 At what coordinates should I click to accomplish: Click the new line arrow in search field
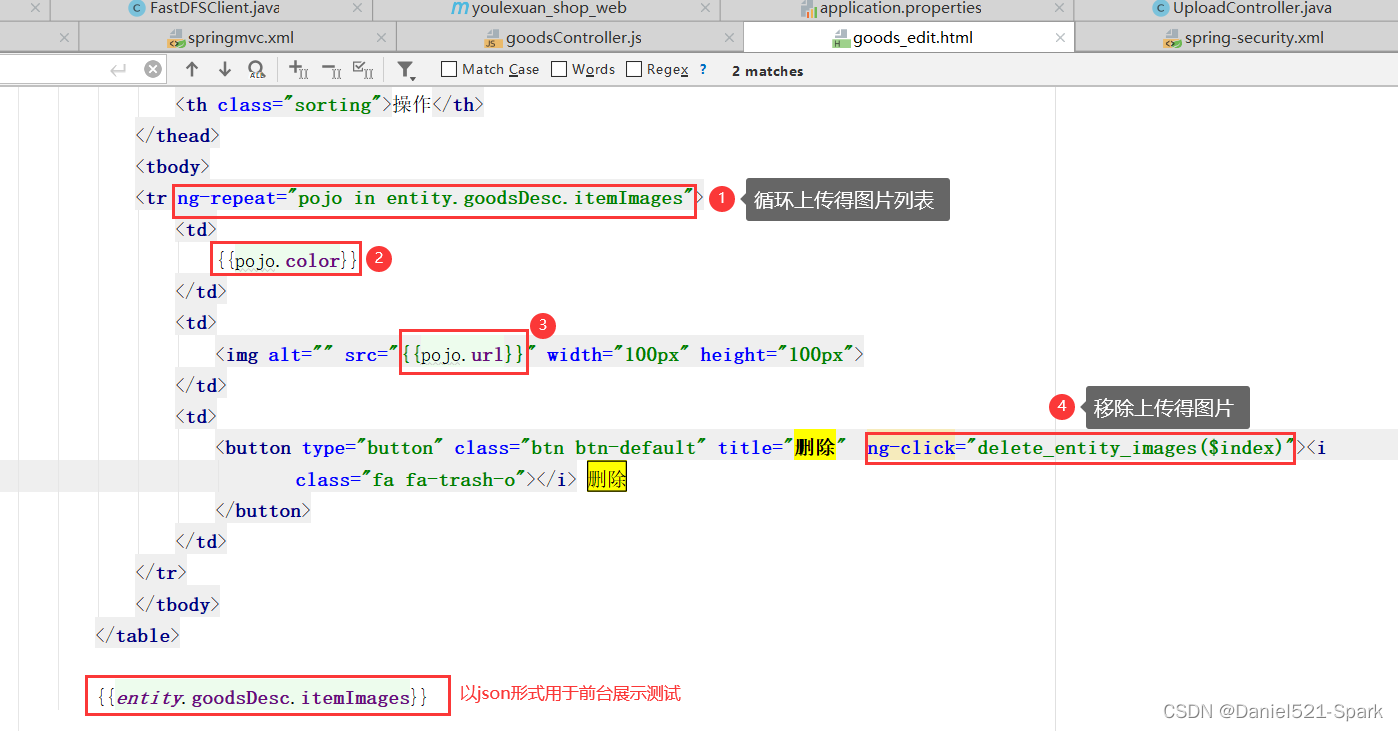coord(118,69)
